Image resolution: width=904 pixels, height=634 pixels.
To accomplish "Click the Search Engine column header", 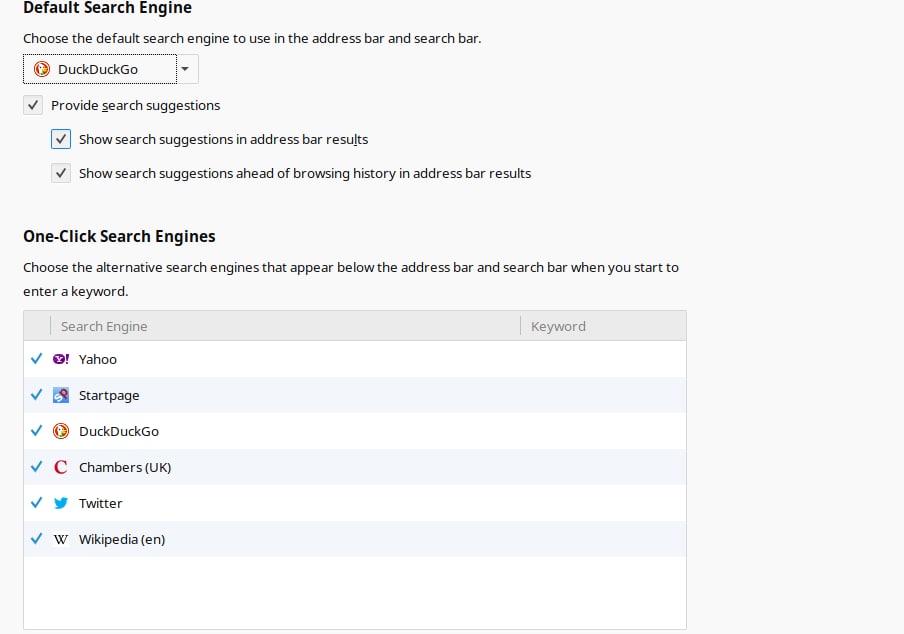I will [285, 326].
